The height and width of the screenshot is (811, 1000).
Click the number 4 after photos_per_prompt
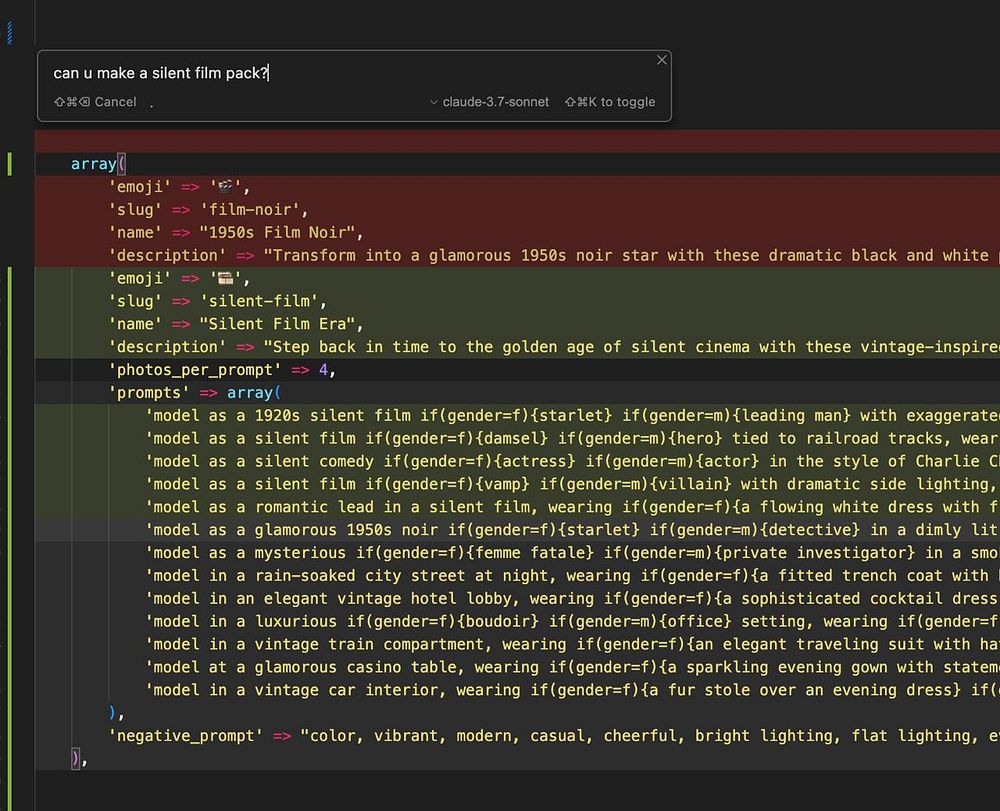323,370
